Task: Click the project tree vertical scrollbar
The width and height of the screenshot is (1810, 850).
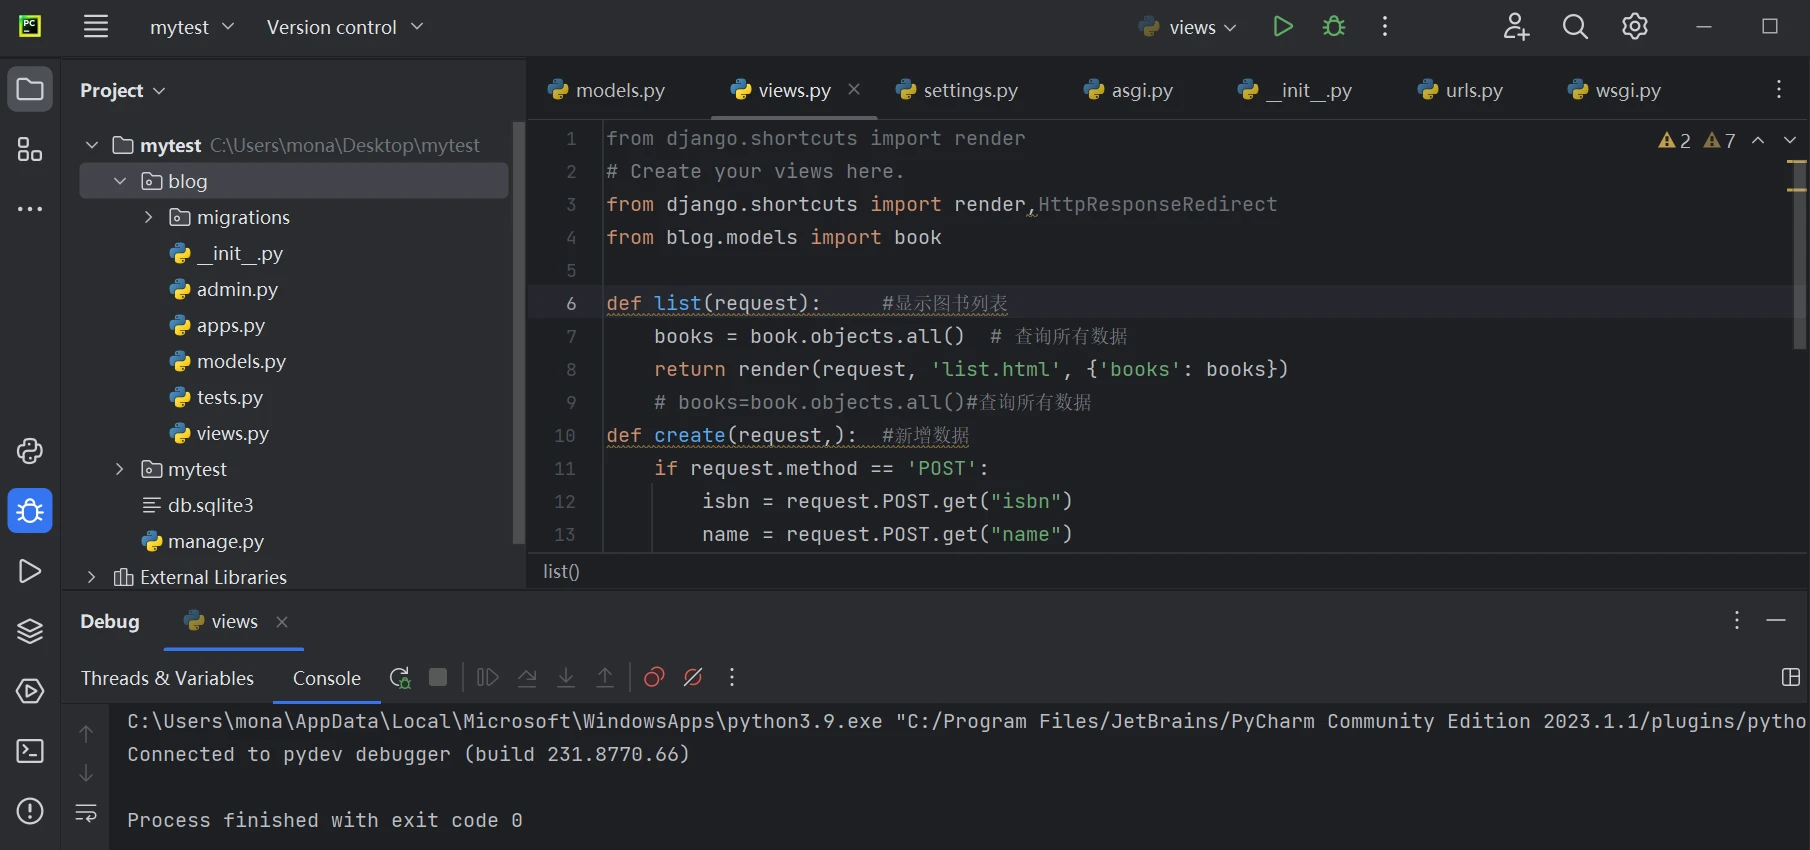Action: click(518, 333)
